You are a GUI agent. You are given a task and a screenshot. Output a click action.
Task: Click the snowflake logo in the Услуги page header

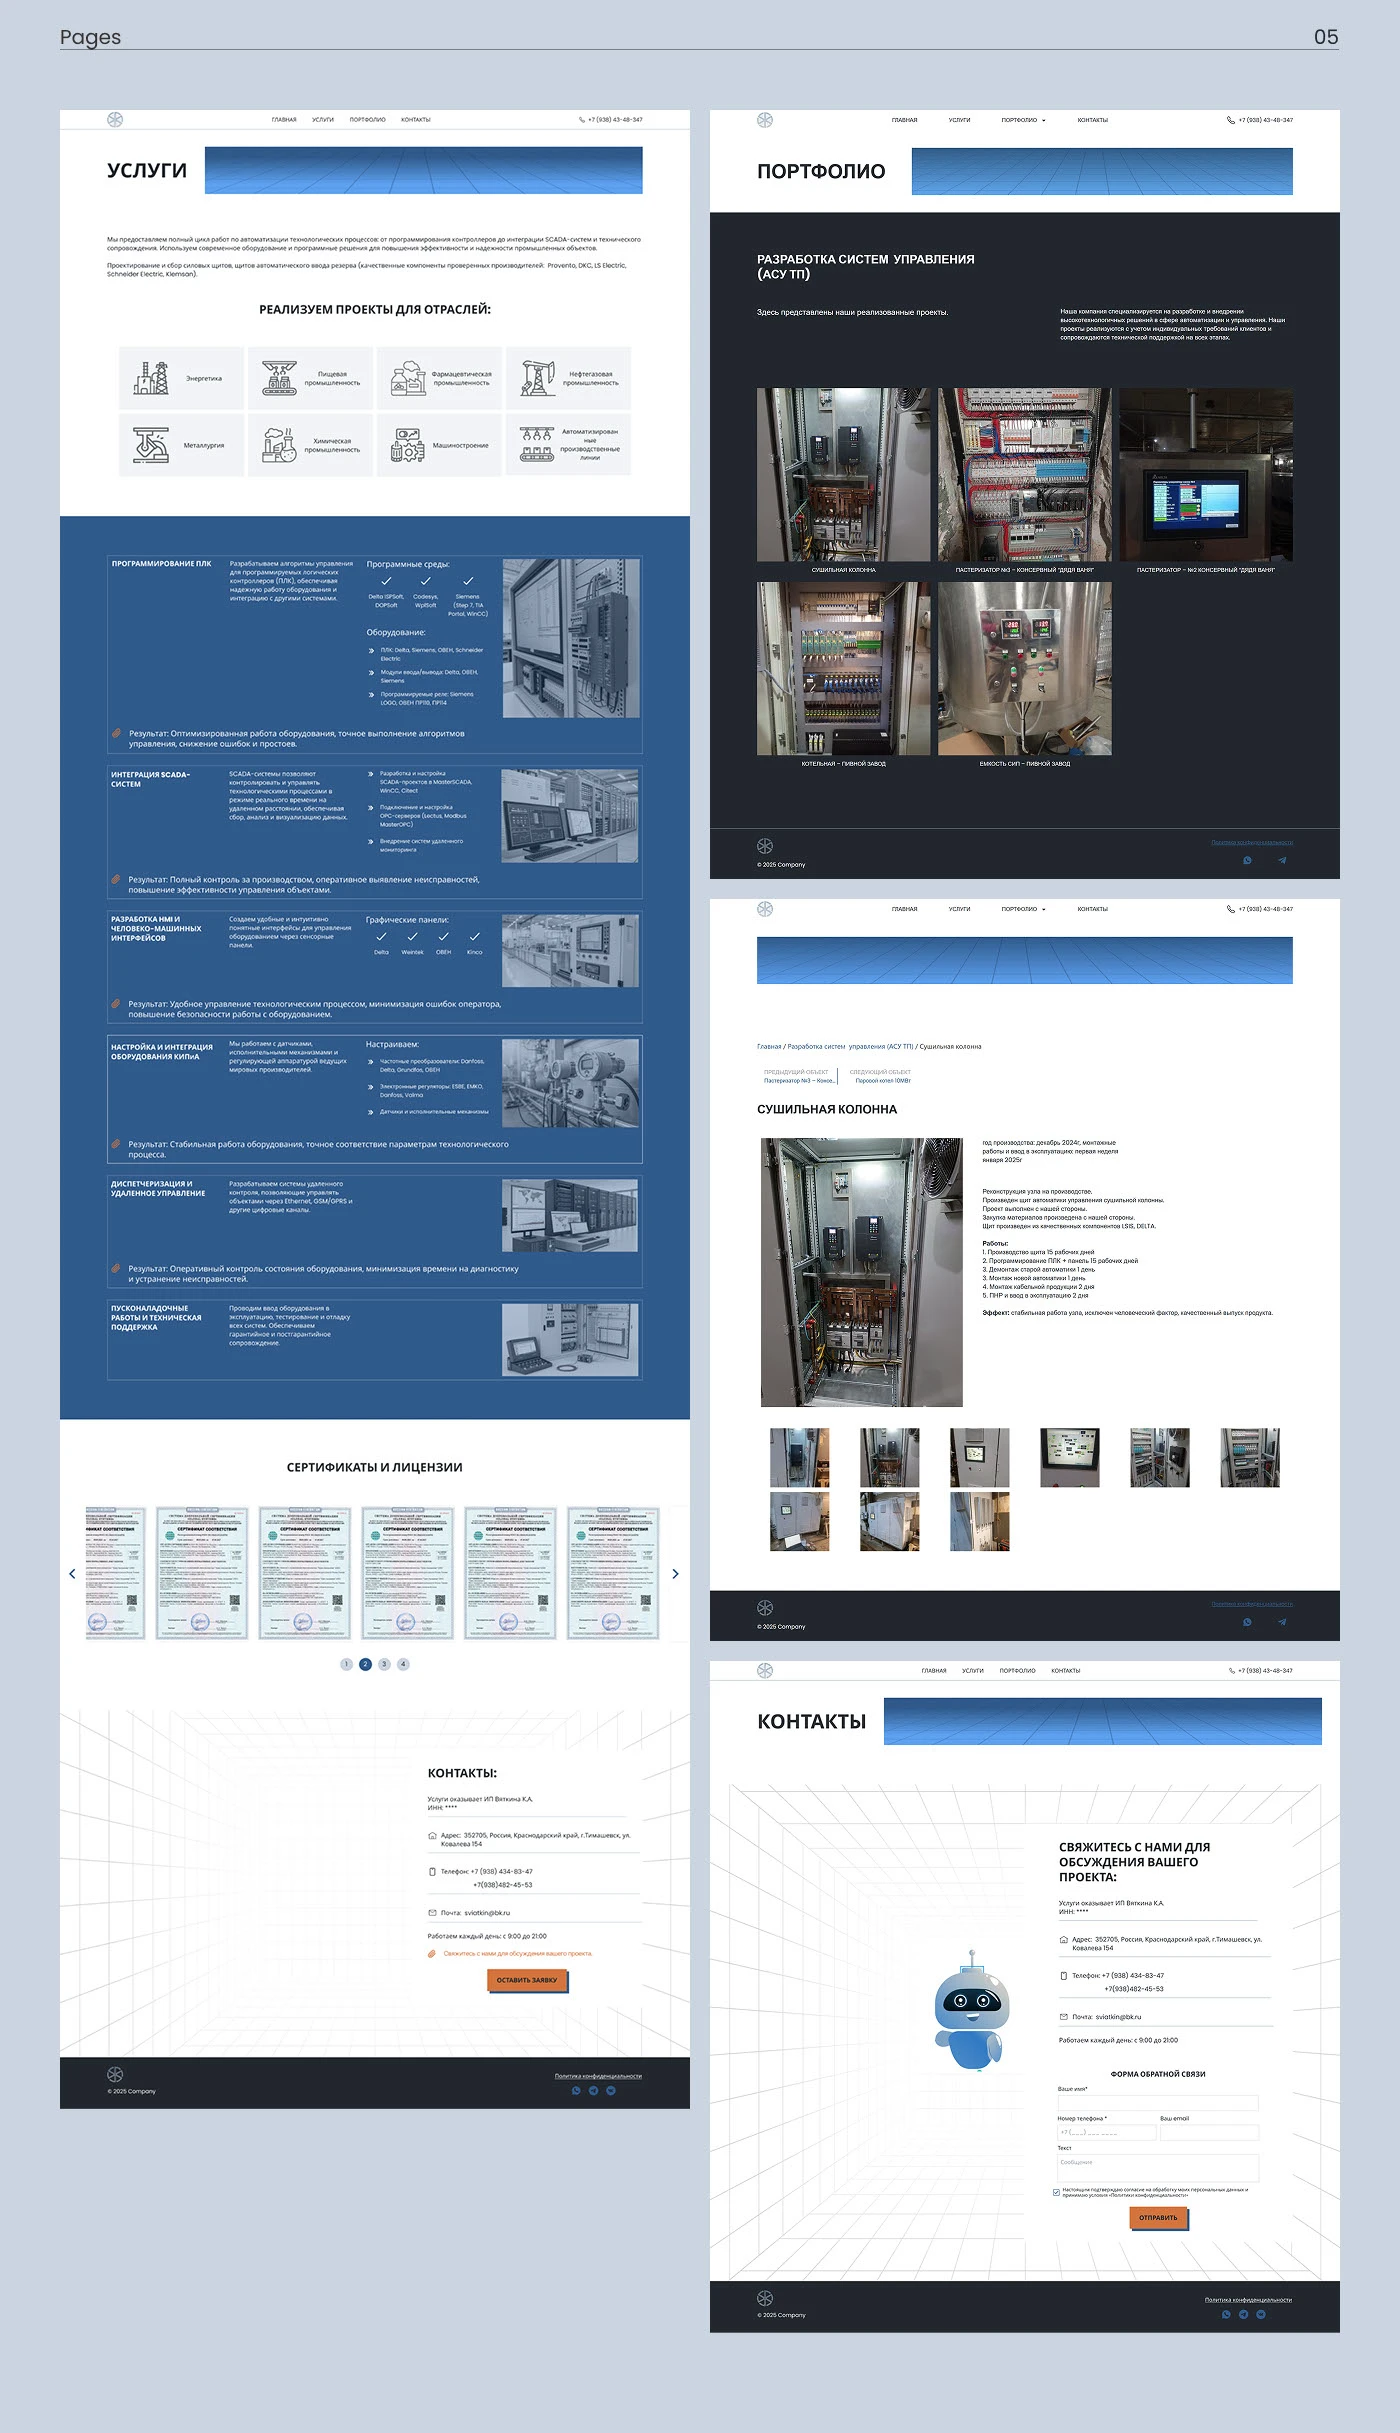(115, 120)
